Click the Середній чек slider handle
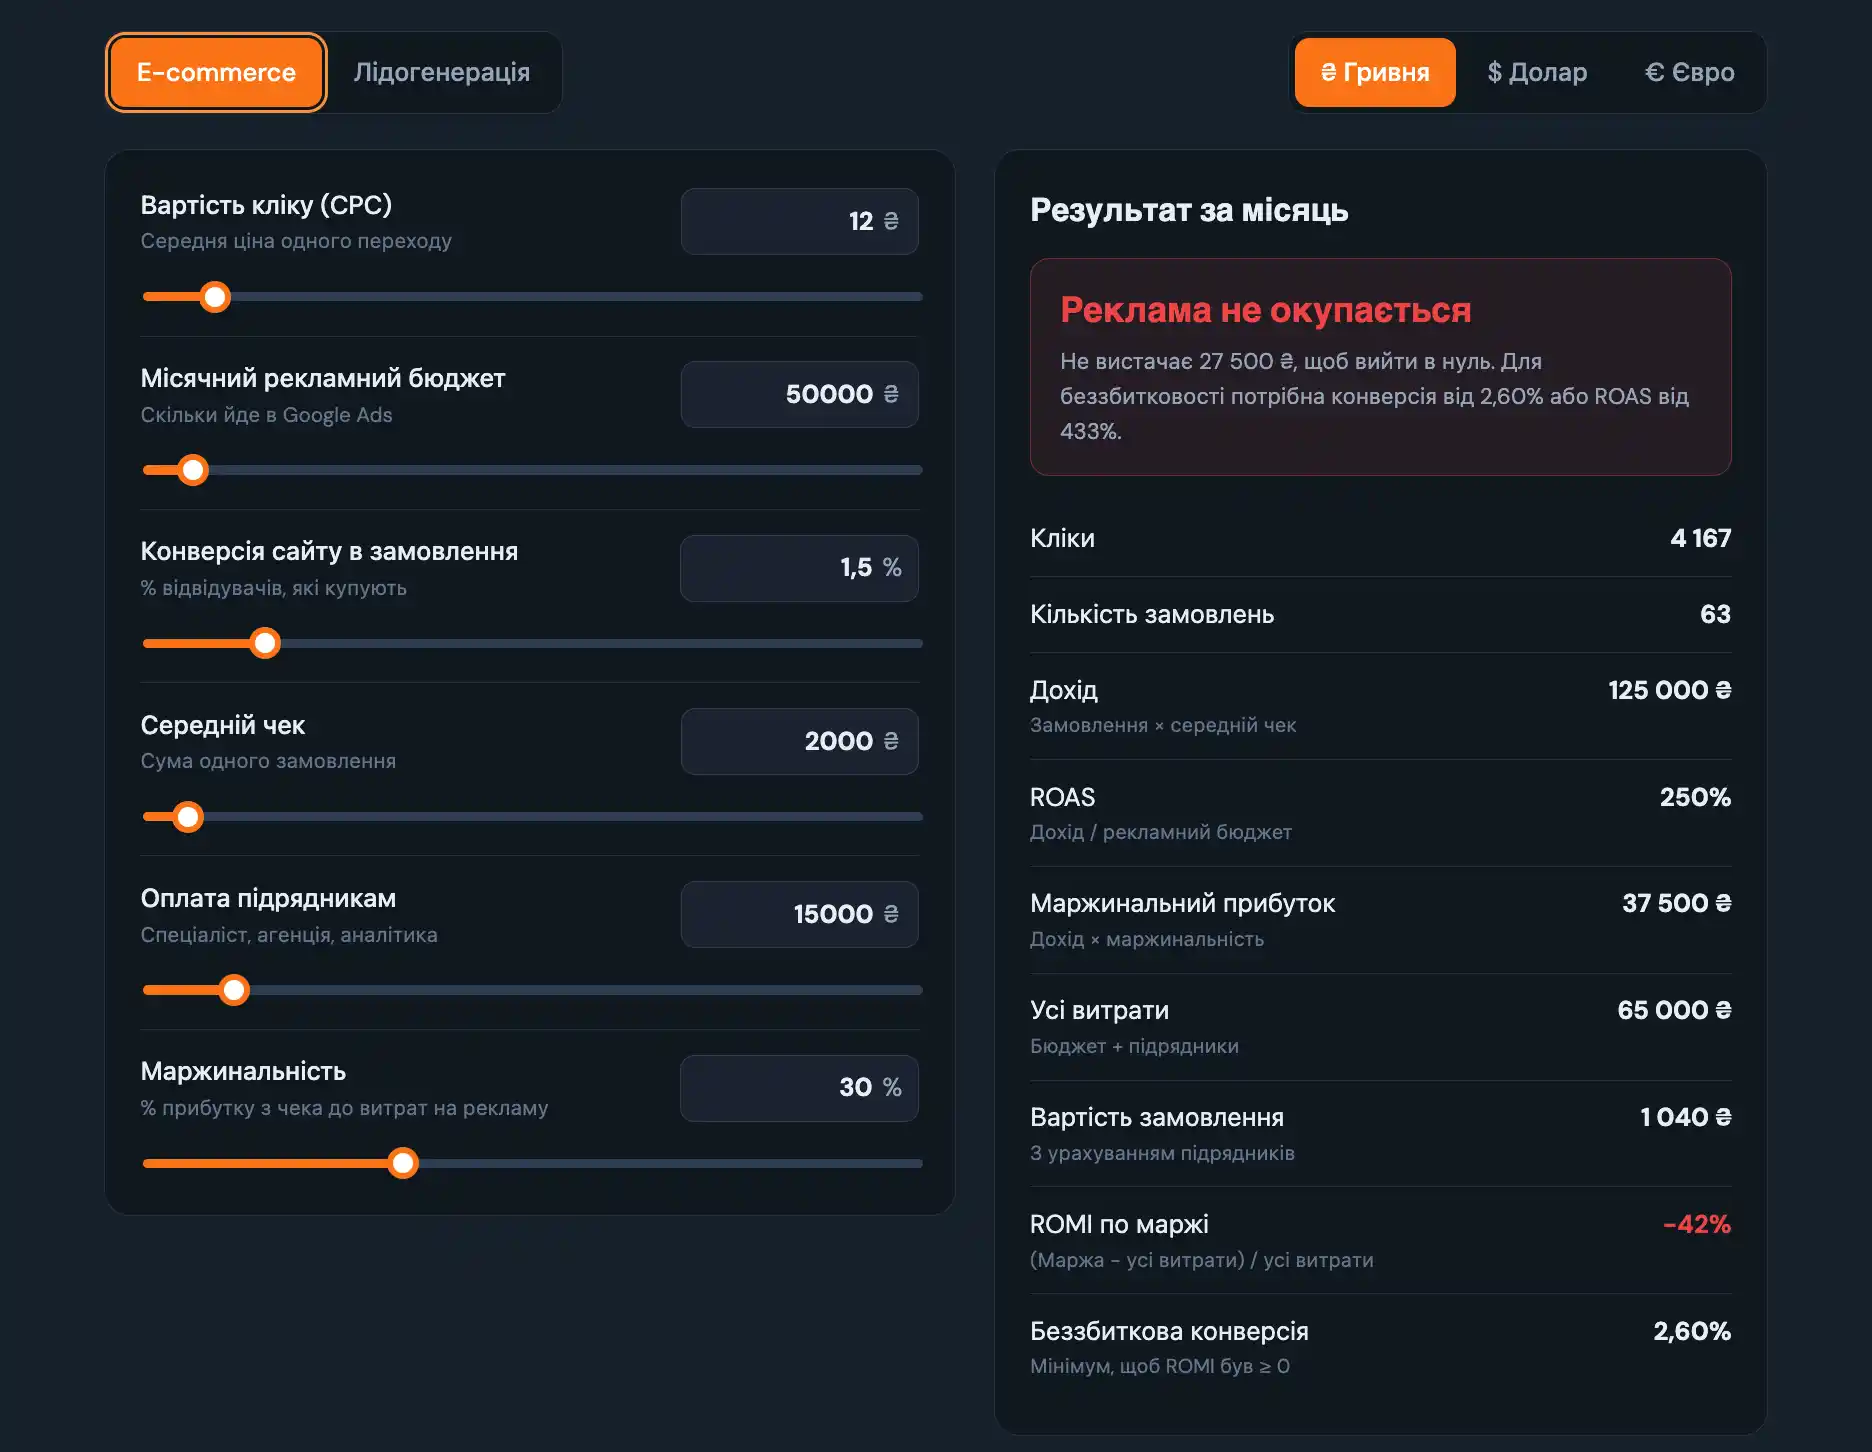1872x1452 pixels. pyautogui.click(x=187, y=817)
